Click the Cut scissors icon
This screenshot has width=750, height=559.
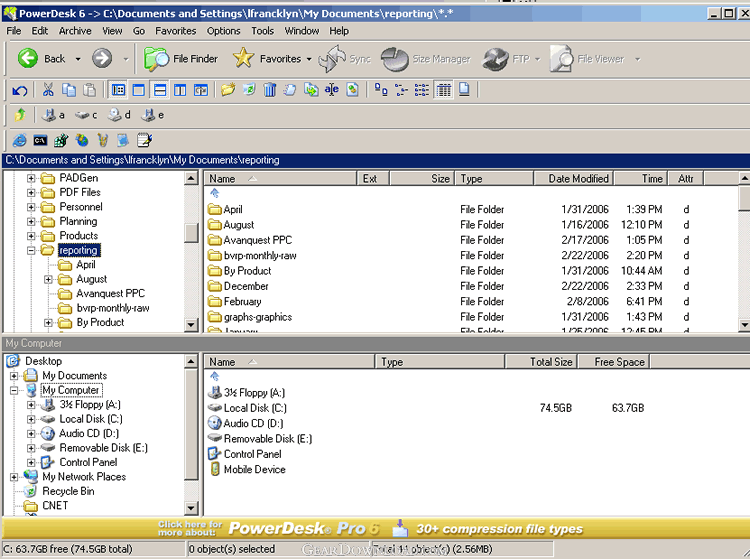tap(48, 90)
